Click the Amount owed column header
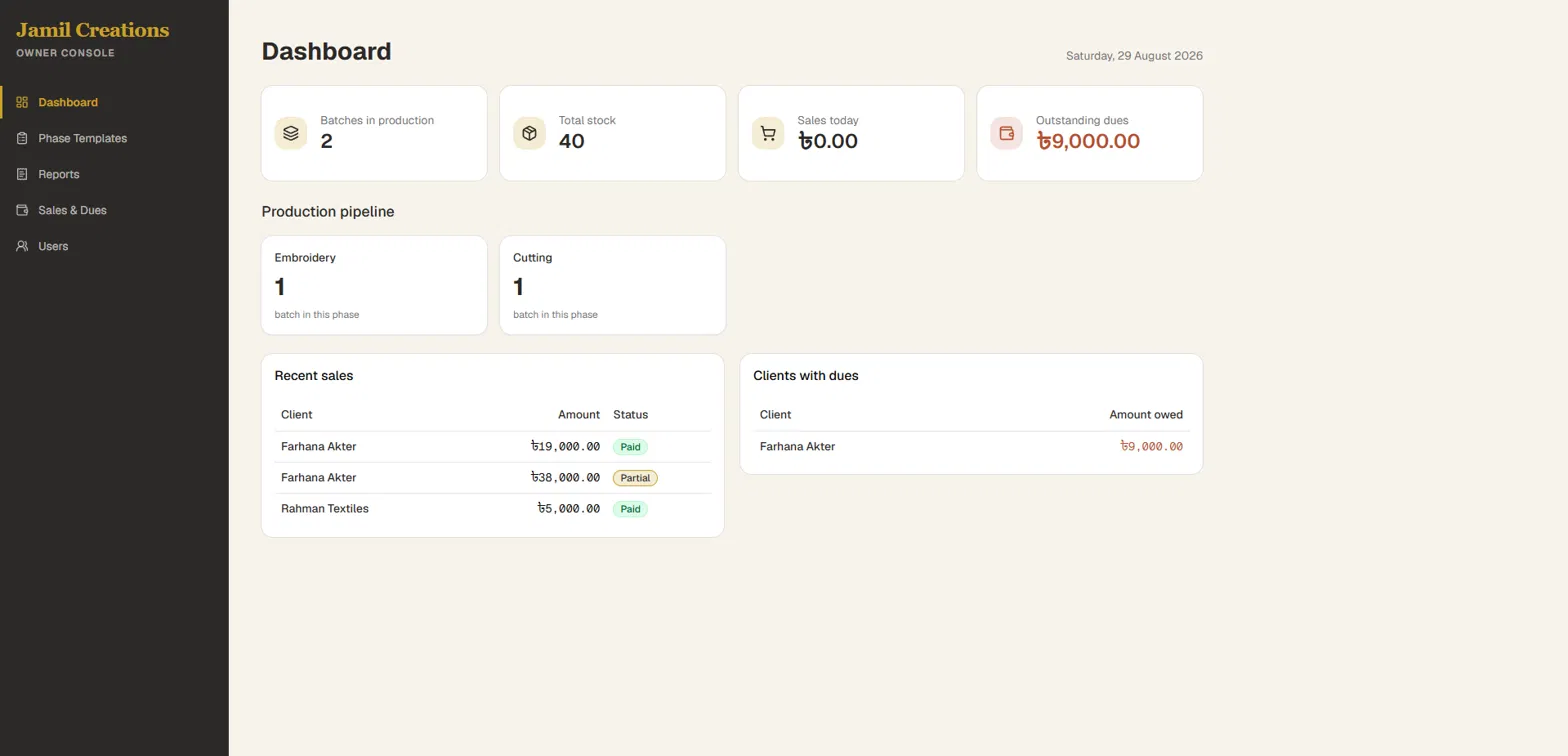 1146,415
